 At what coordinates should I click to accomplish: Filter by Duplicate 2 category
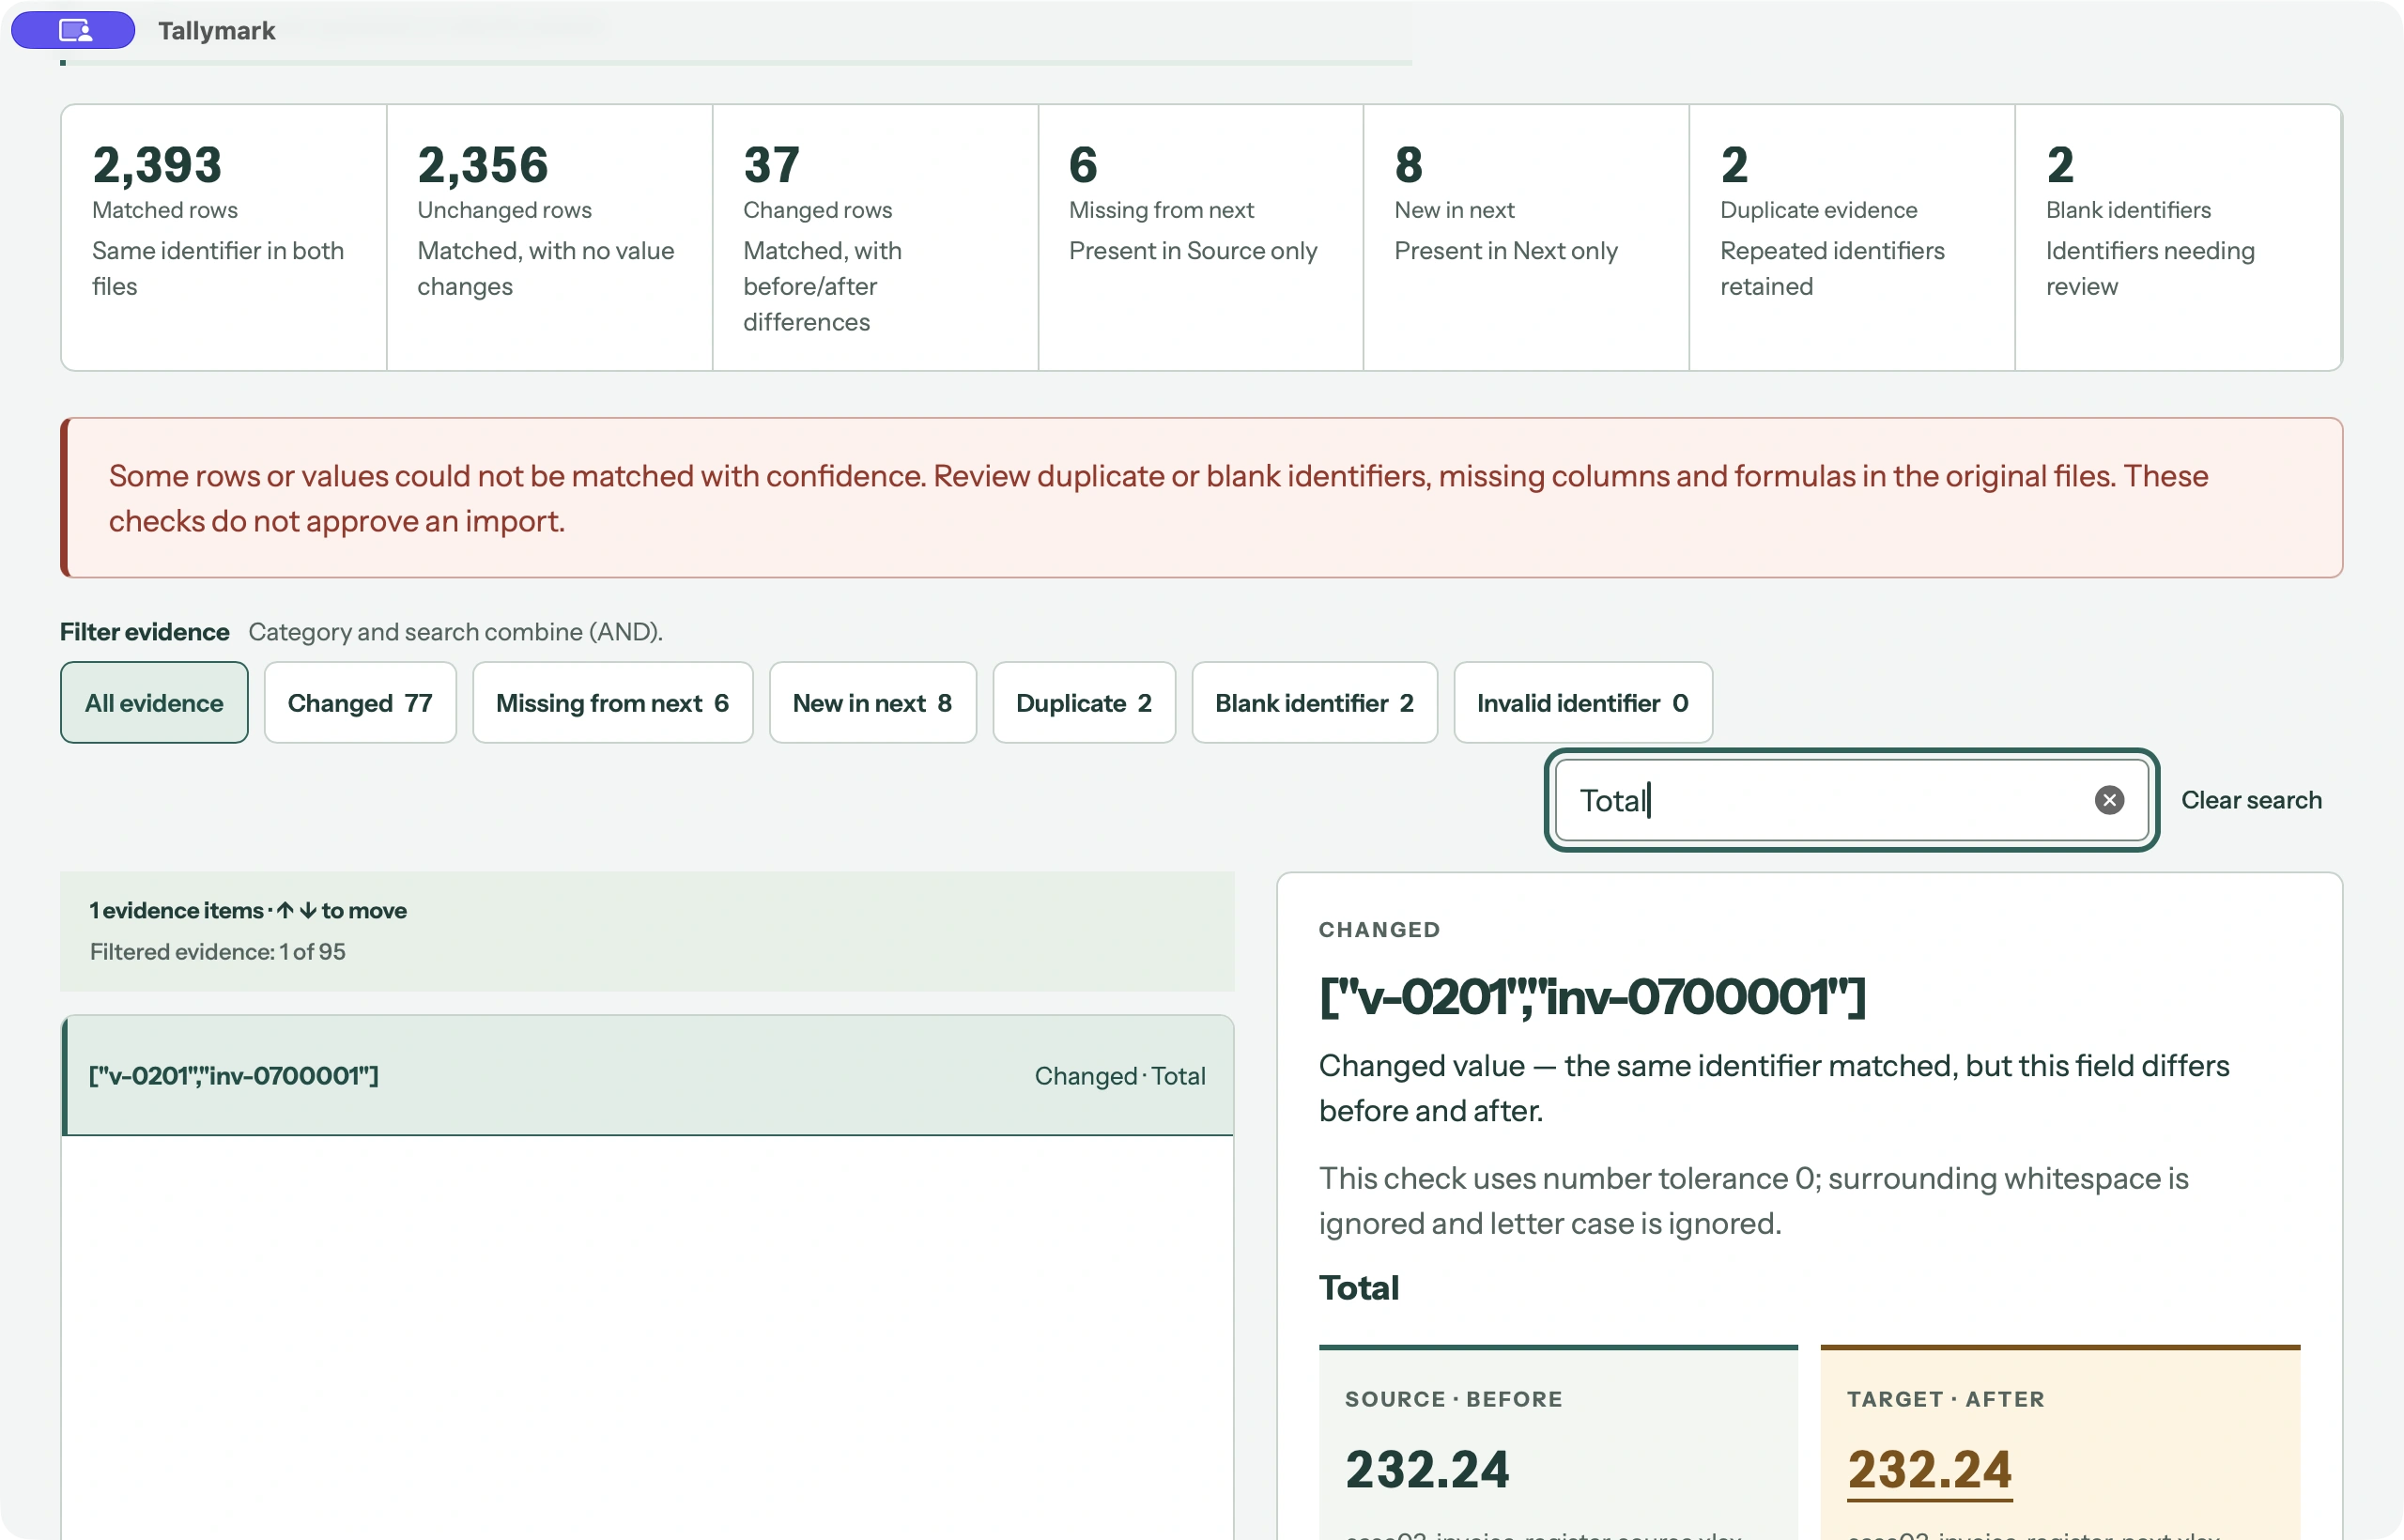1084,703
